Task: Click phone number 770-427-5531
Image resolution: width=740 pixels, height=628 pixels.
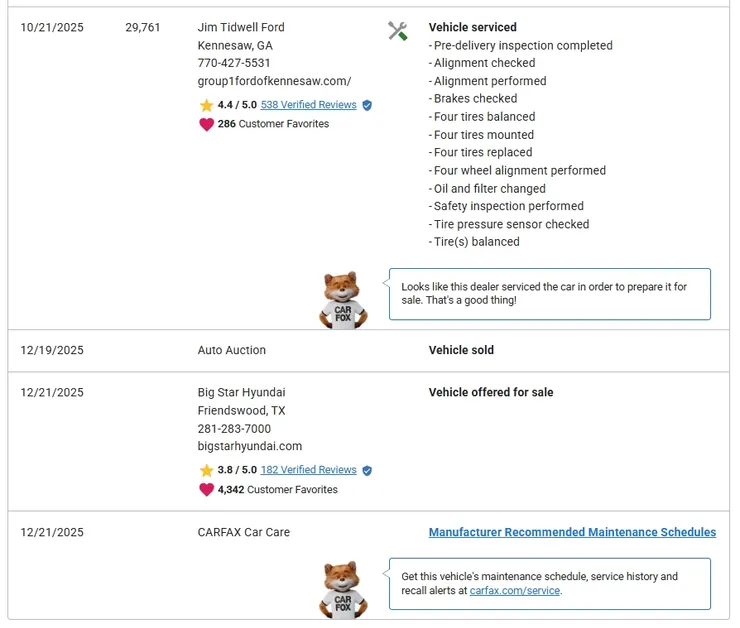Action: pos(234,63)
